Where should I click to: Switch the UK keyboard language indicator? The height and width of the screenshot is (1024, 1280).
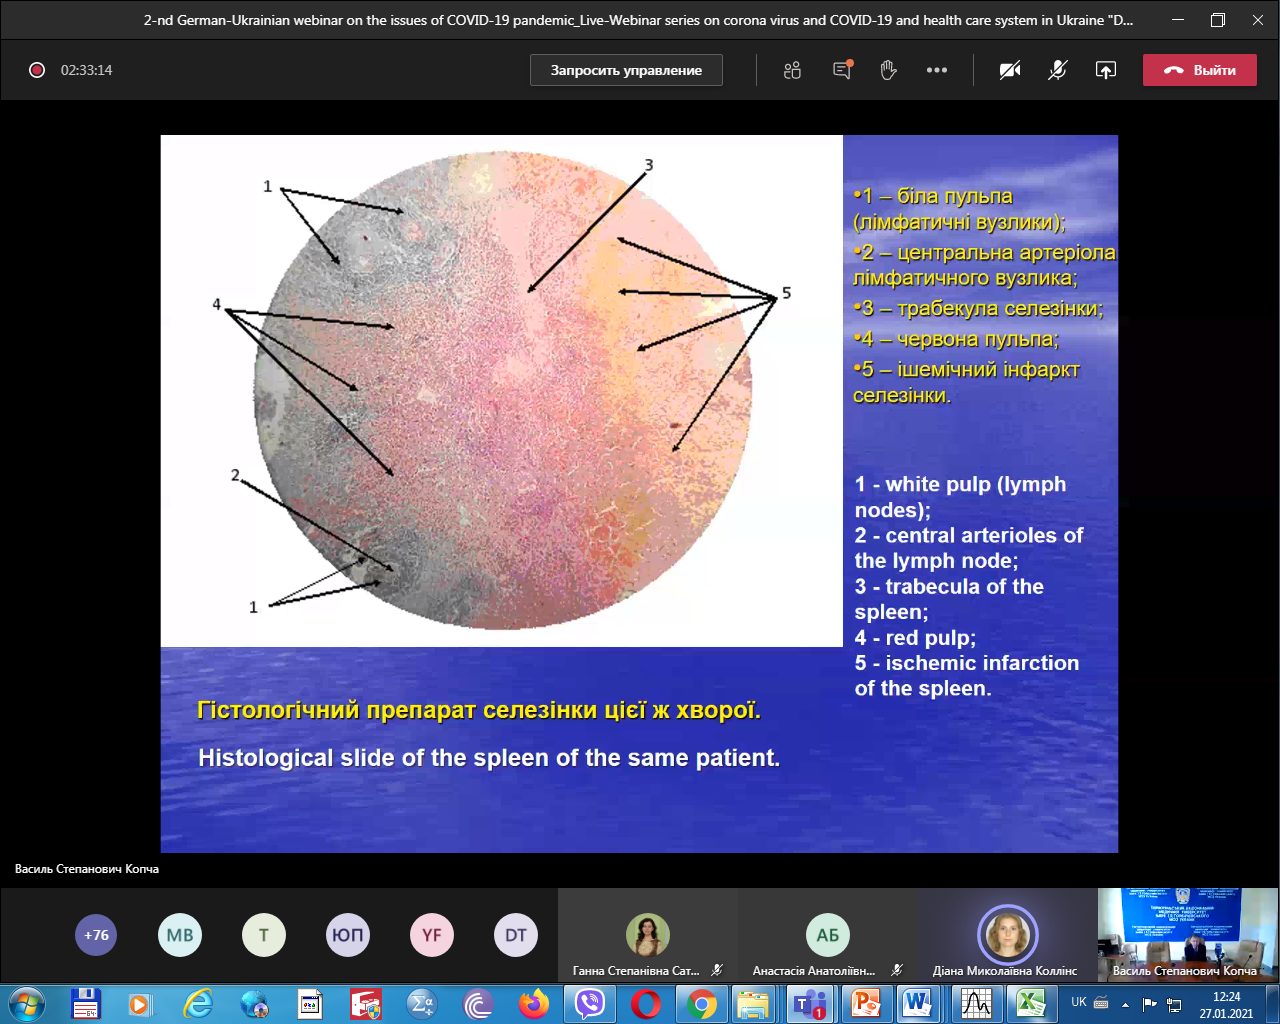(1079, 1002)
